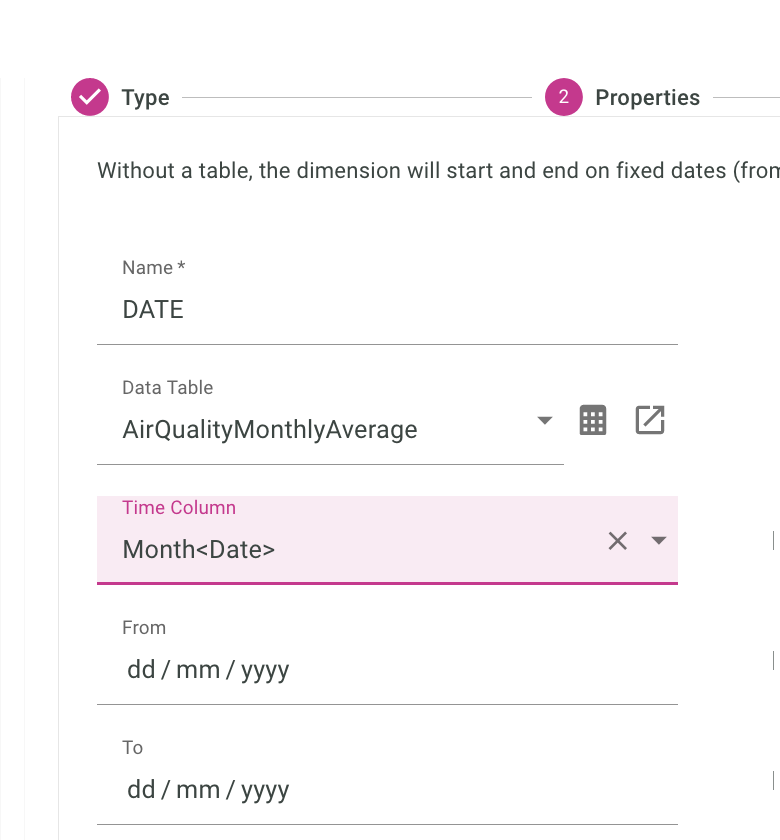
Task: Select the month part of To date
Action: (x=197, y=789)
